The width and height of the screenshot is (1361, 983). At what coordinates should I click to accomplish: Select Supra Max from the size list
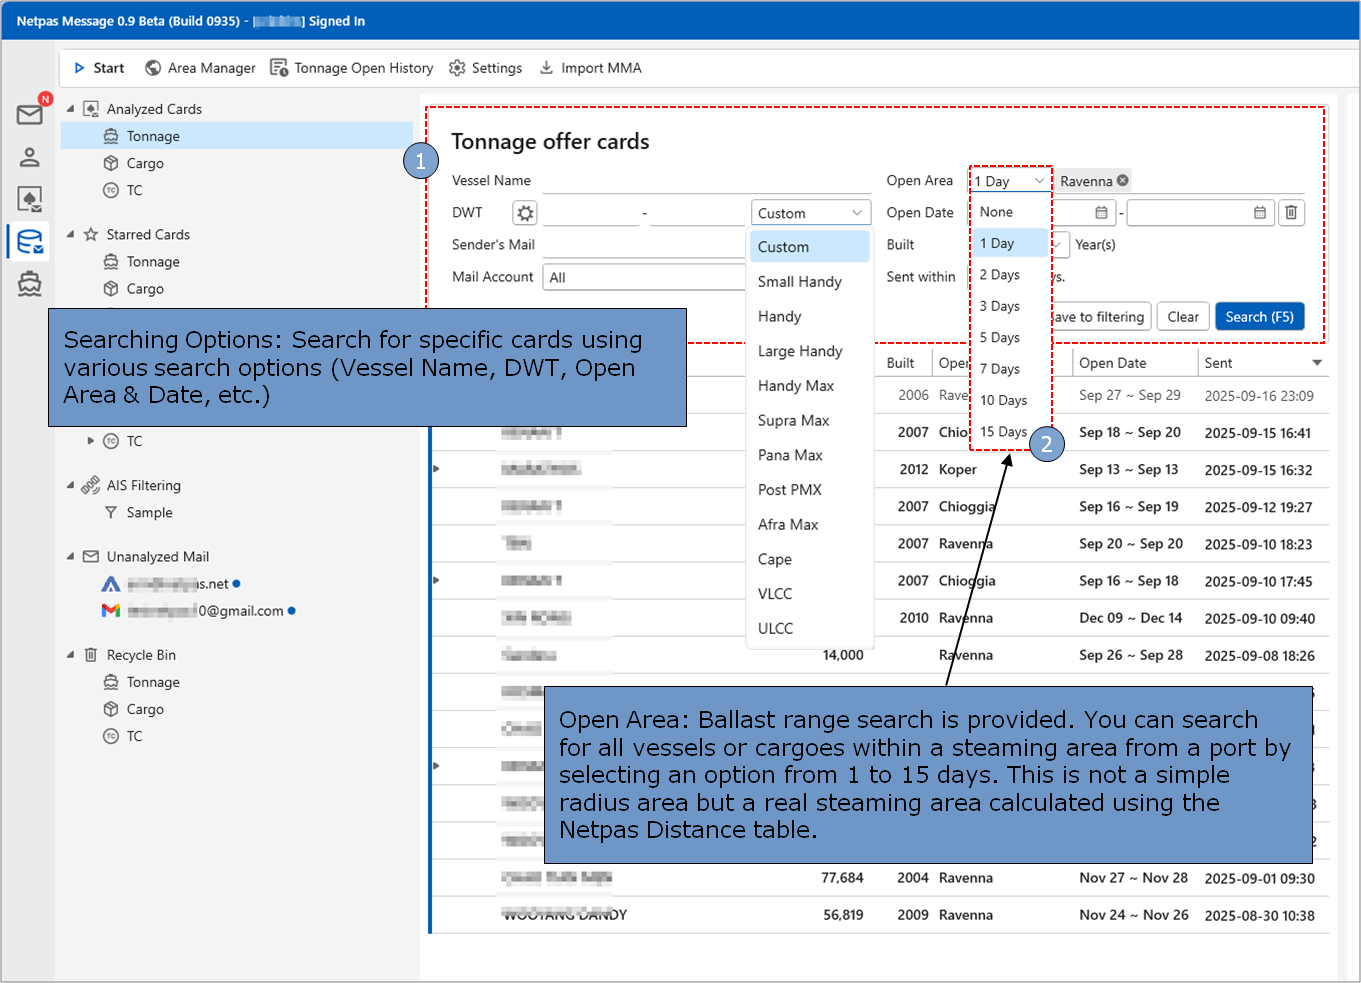[794, 421]
